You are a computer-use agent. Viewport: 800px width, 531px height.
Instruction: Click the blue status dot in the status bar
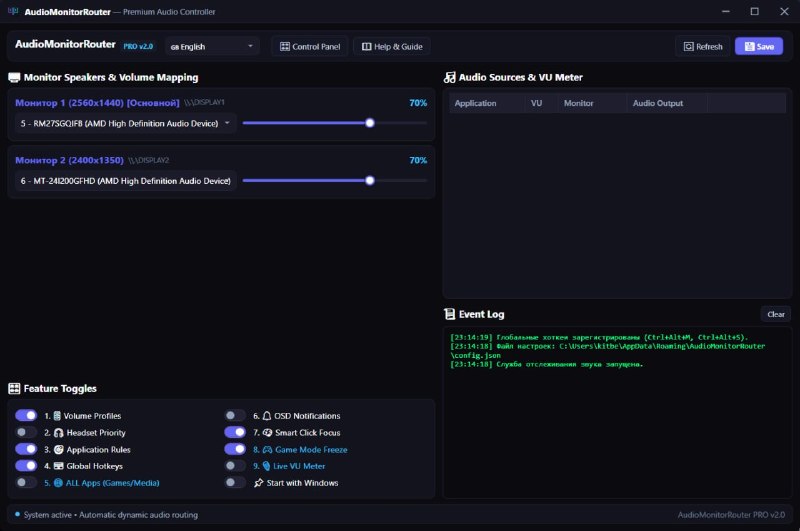coord(17,514)
